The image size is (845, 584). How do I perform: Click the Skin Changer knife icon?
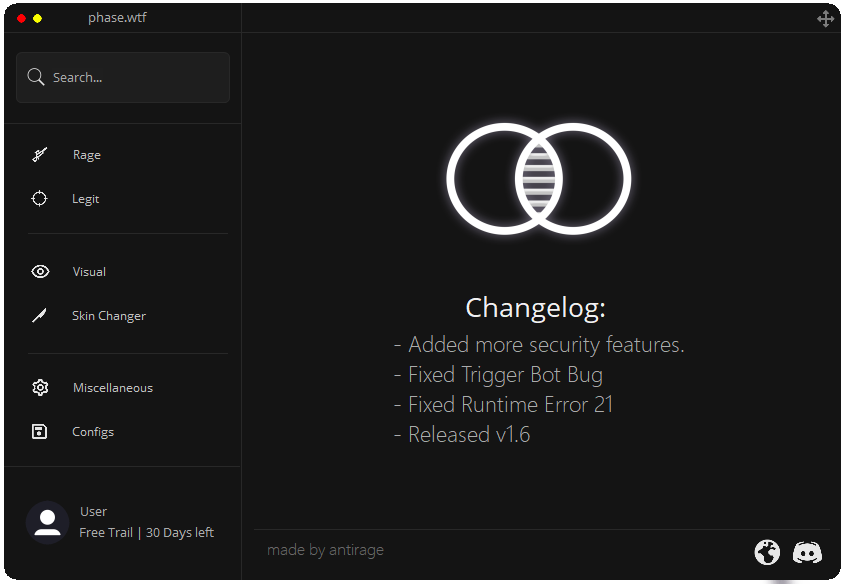[x=39, y=316]
